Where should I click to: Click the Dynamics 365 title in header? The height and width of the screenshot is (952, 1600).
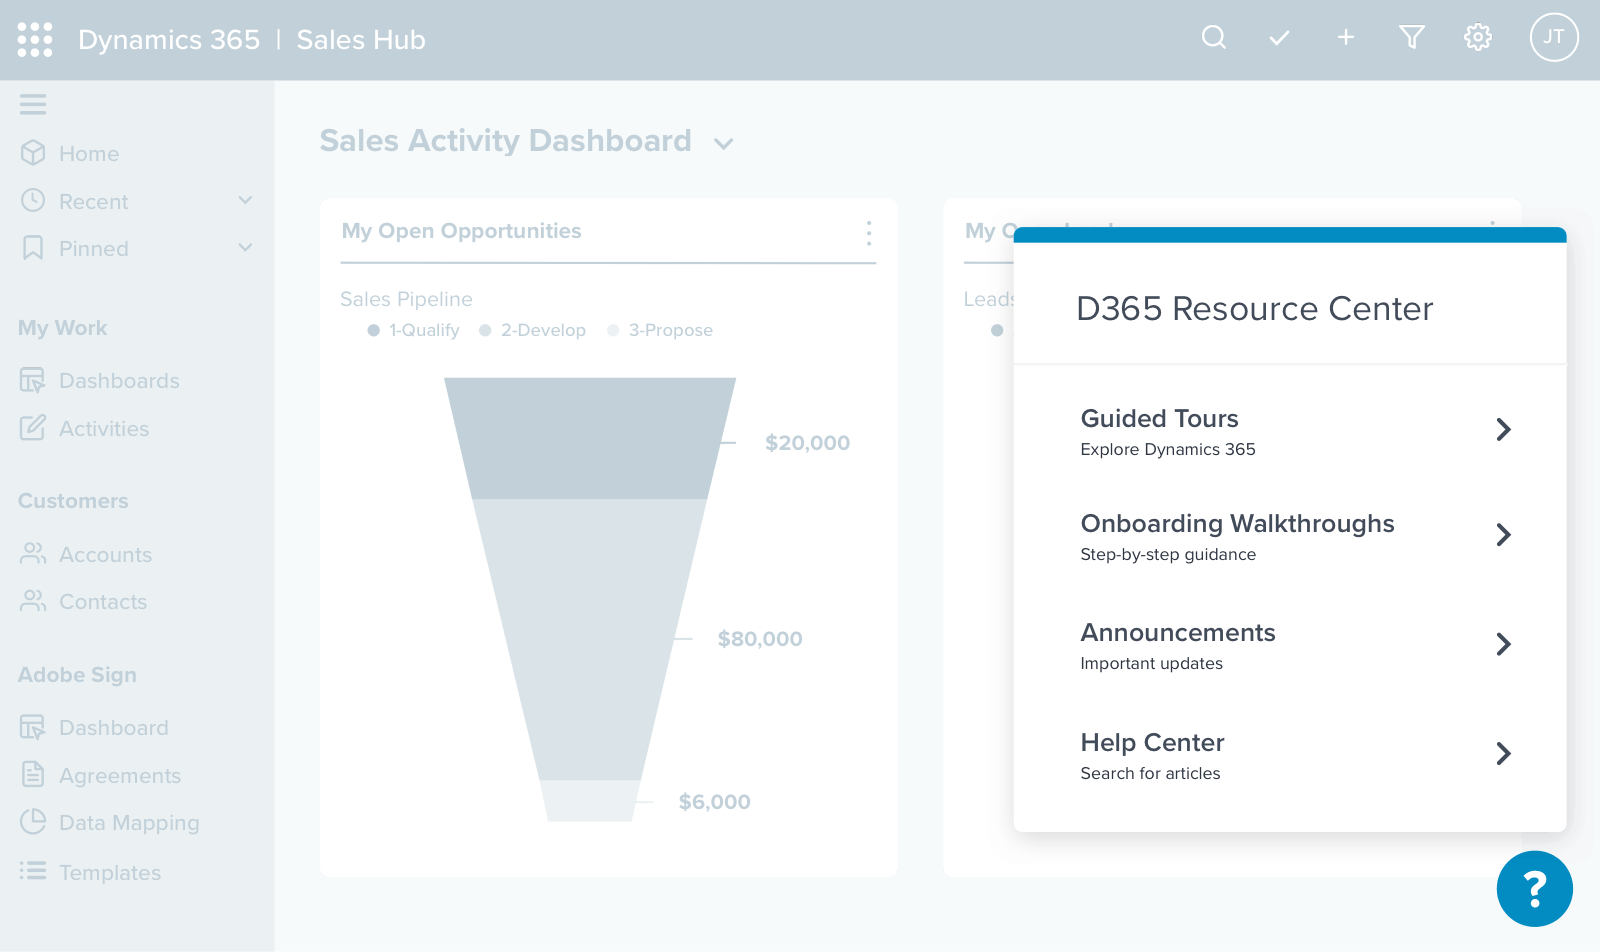[x=169, y=40]
